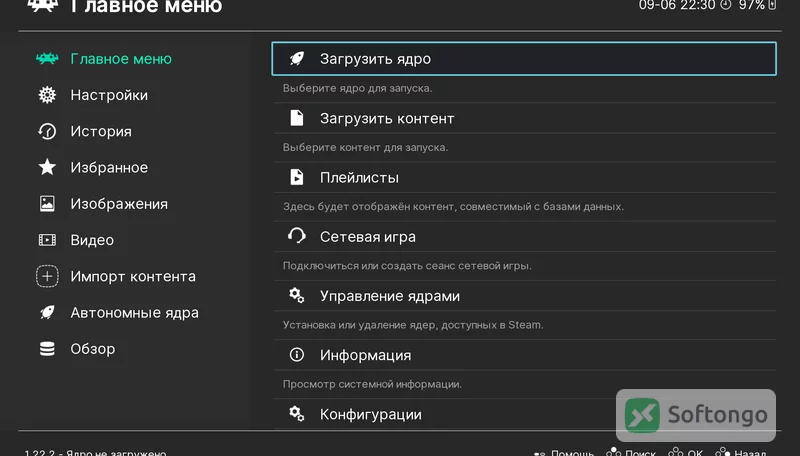Screen dimensions: 800x456
Task: Click the picture icon beside Изображения
Action: [x=47, y=204]
